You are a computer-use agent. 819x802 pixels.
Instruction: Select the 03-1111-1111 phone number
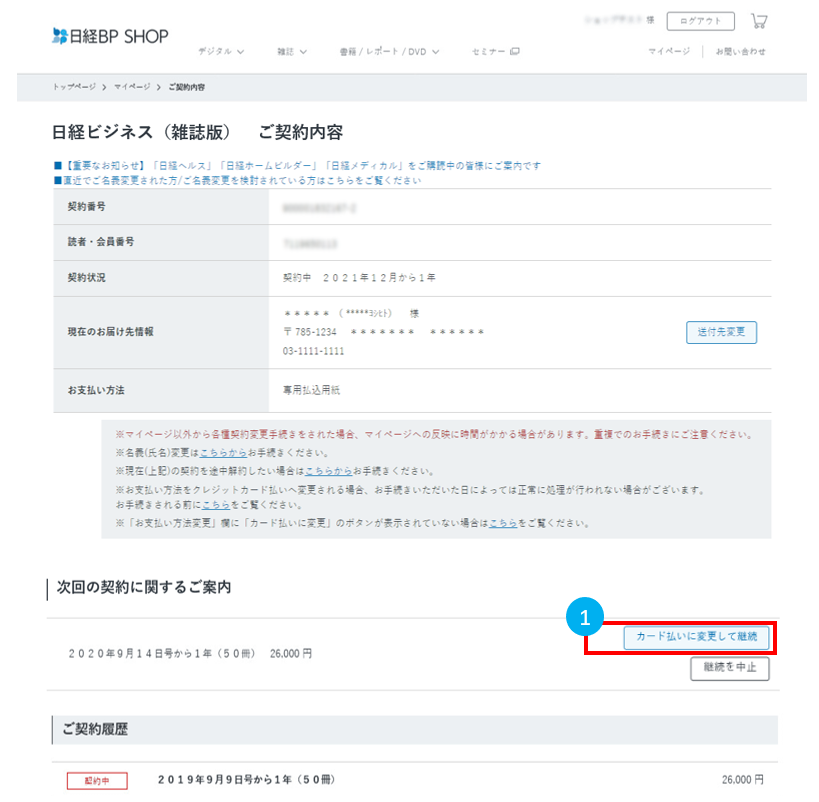tap(313, 351)
